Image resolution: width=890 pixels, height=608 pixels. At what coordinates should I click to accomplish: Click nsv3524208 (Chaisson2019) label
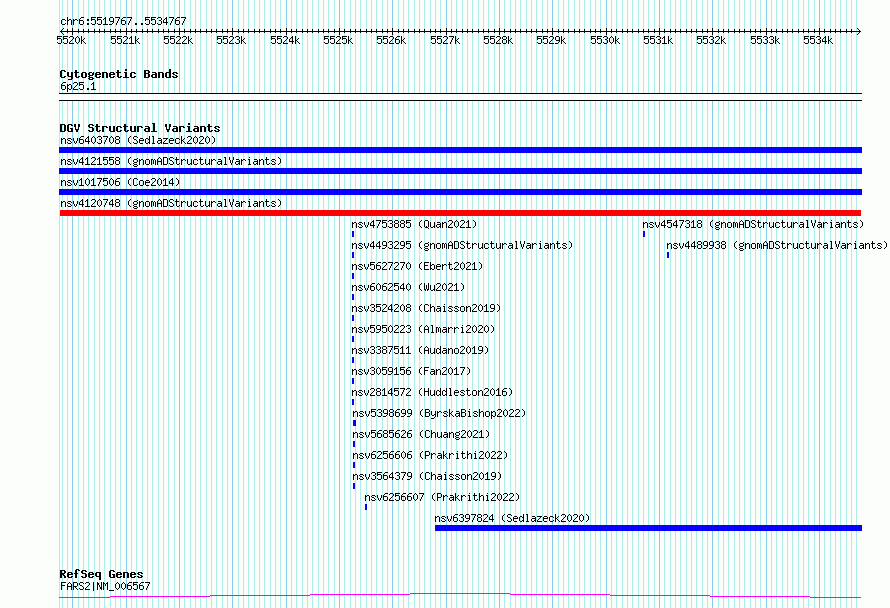(426, 308)
